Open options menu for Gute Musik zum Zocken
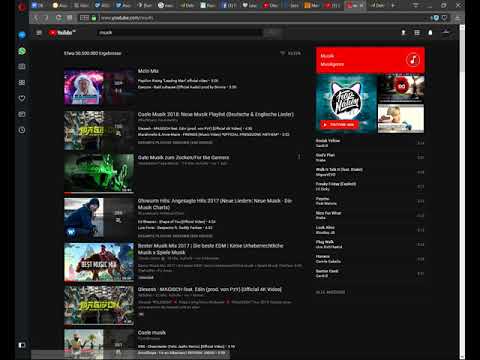Screen dimensions: 480x360 pos(299,157)
